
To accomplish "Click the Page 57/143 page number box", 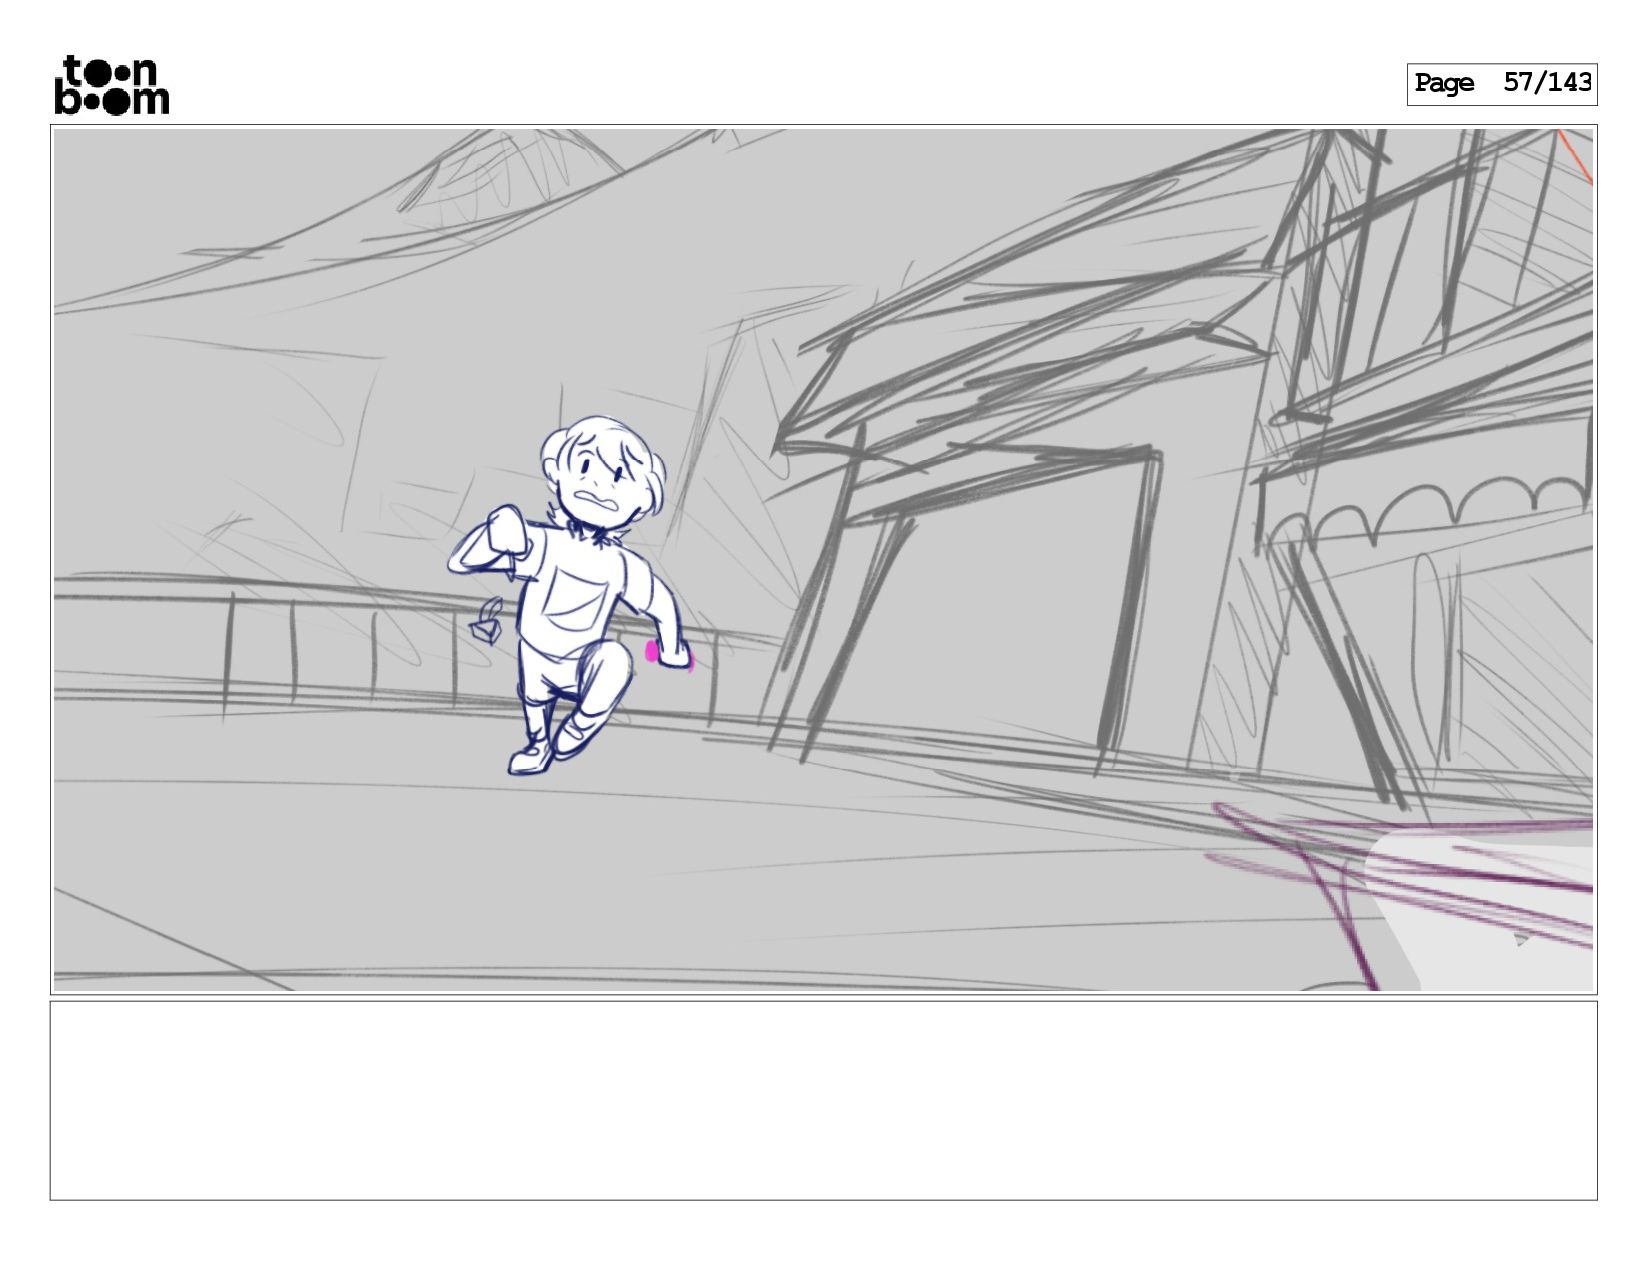I will pyautogui.click(x=1501, y=84).
